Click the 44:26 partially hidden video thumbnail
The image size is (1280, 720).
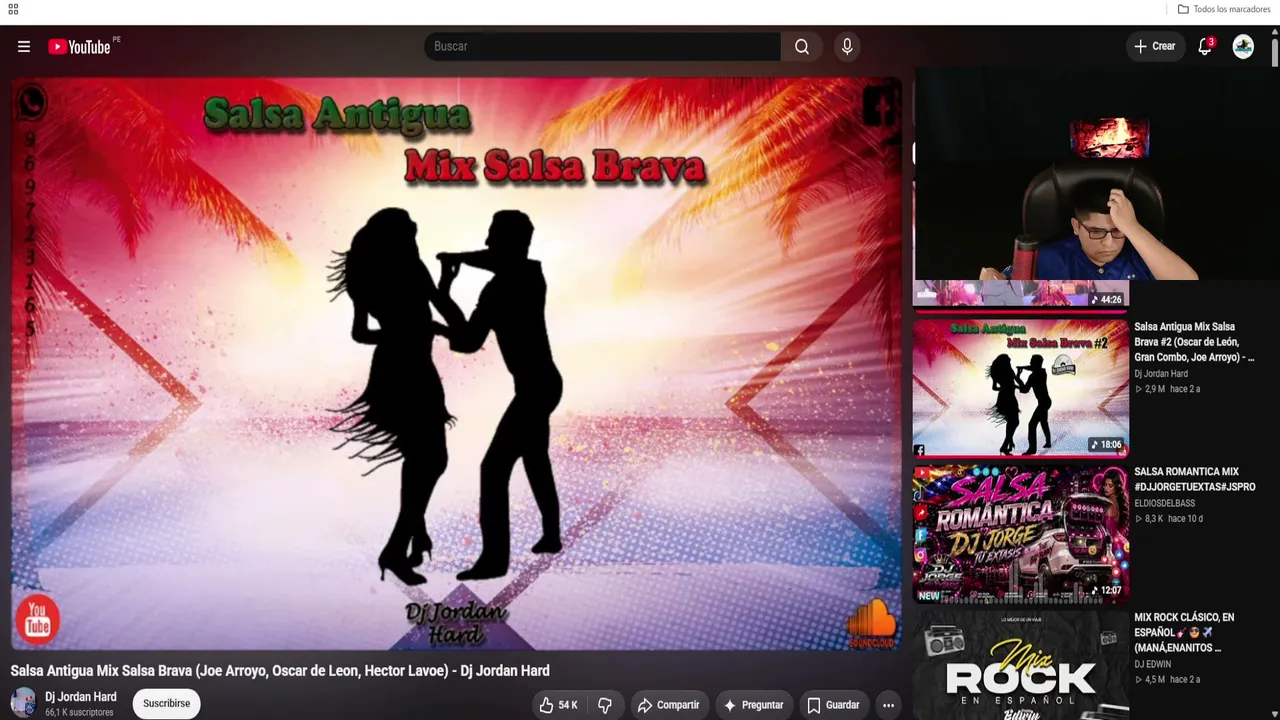pos(1020,294)
